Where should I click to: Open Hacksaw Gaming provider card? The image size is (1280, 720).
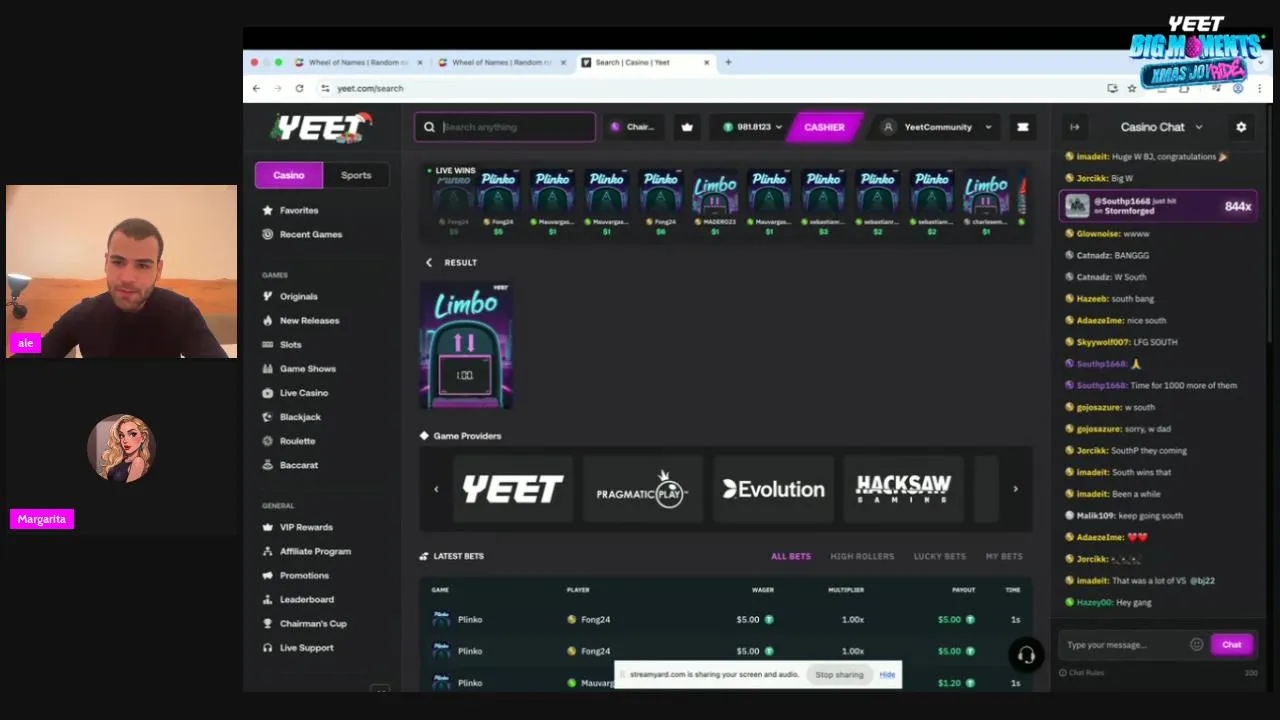(x=903, y=489)
